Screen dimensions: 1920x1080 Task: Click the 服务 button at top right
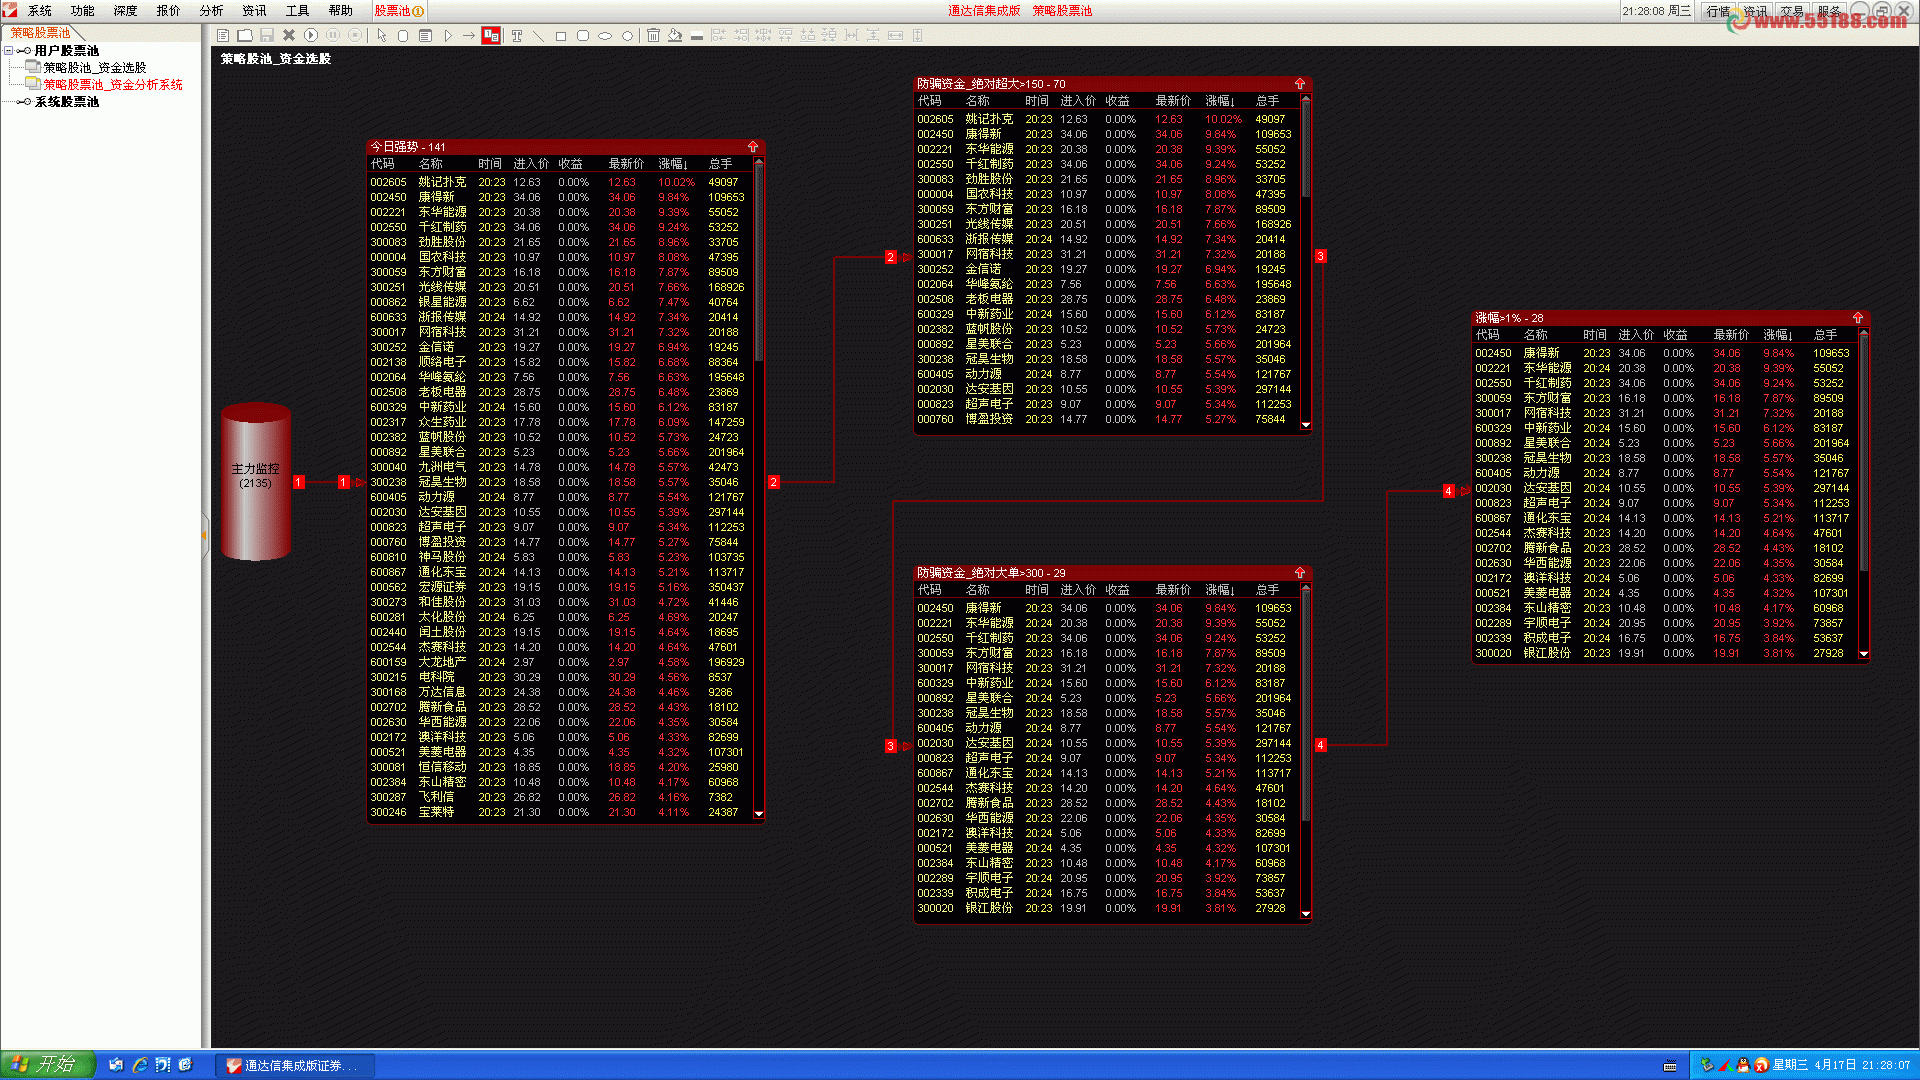coord(1829,11)
